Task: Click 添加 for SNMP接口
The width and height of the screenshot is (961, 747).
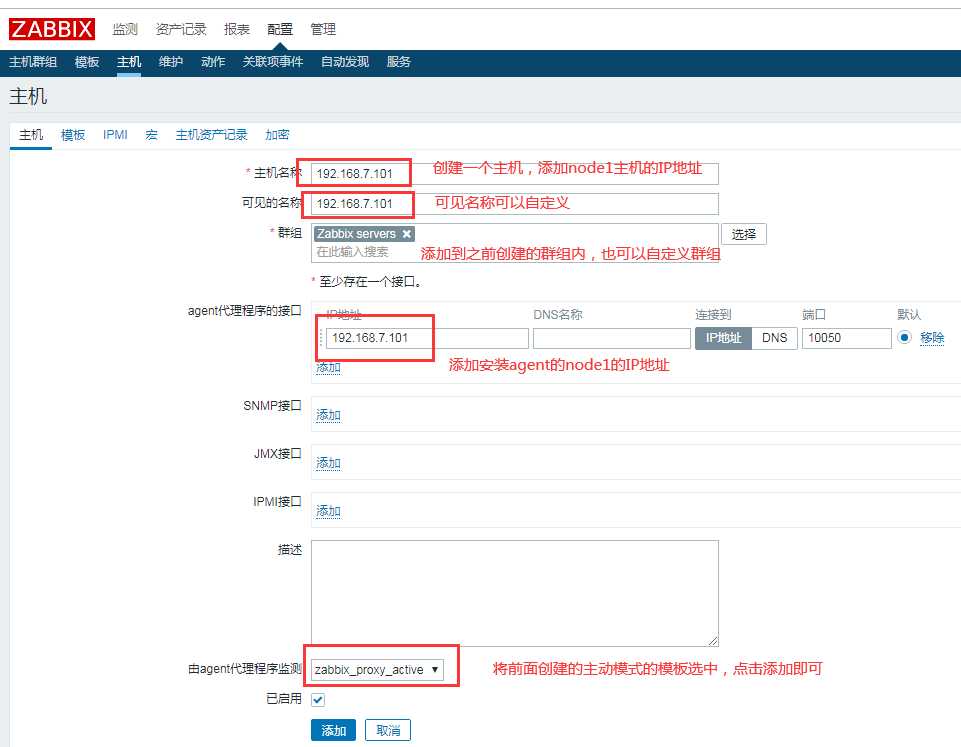Action: point(328,415)
